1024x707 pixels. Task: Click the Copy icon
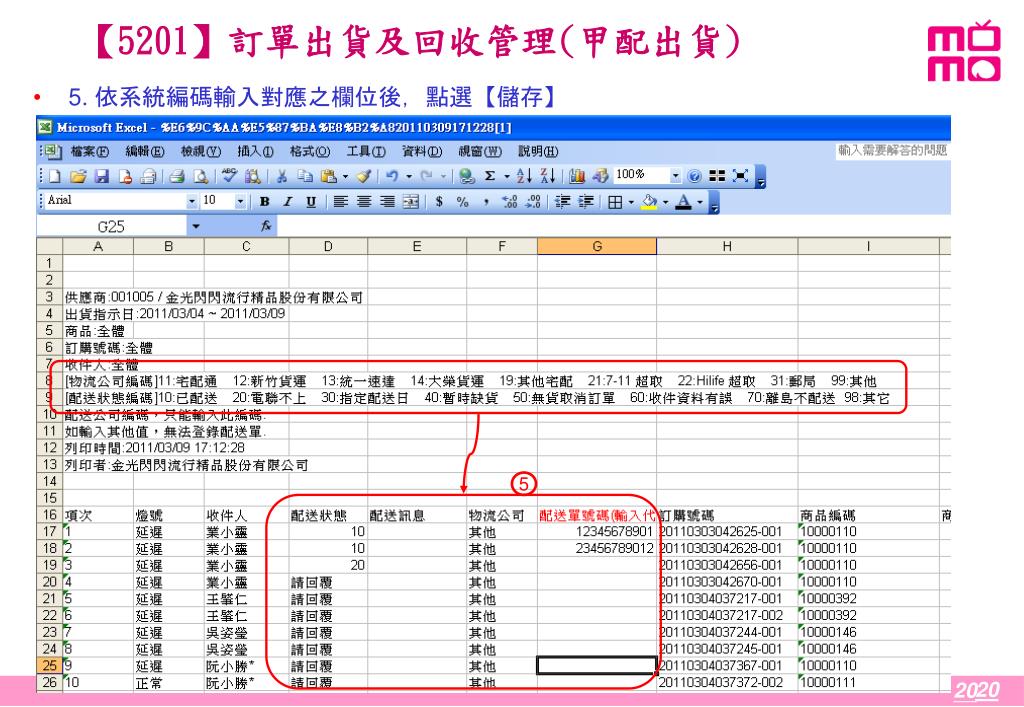[x=304, y=176]
